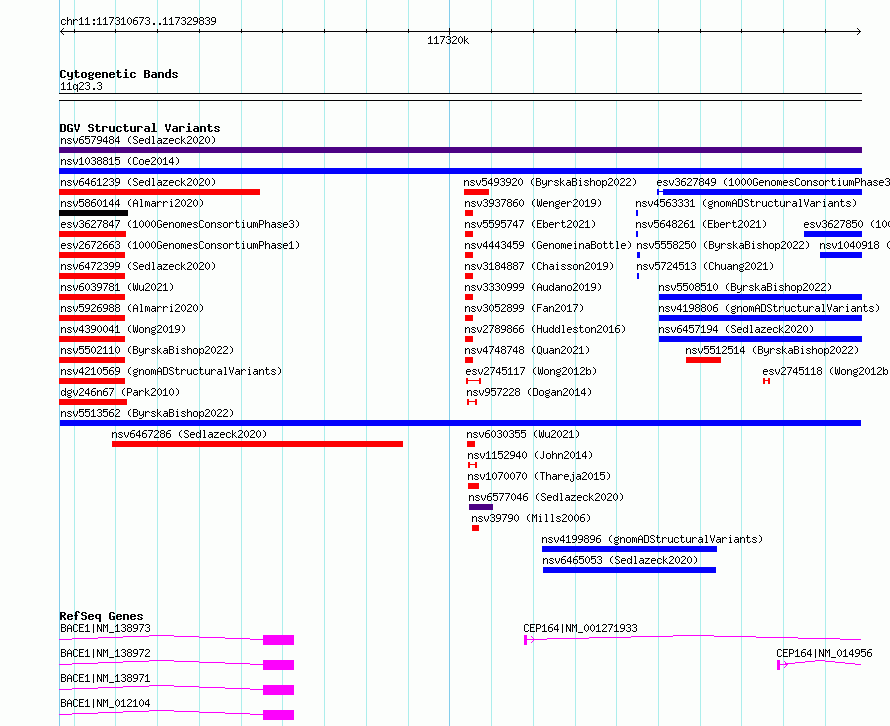Click the nsv5860144 (Almarri2020) label
This screenshot has width=890, height=726.
[132, 203]
